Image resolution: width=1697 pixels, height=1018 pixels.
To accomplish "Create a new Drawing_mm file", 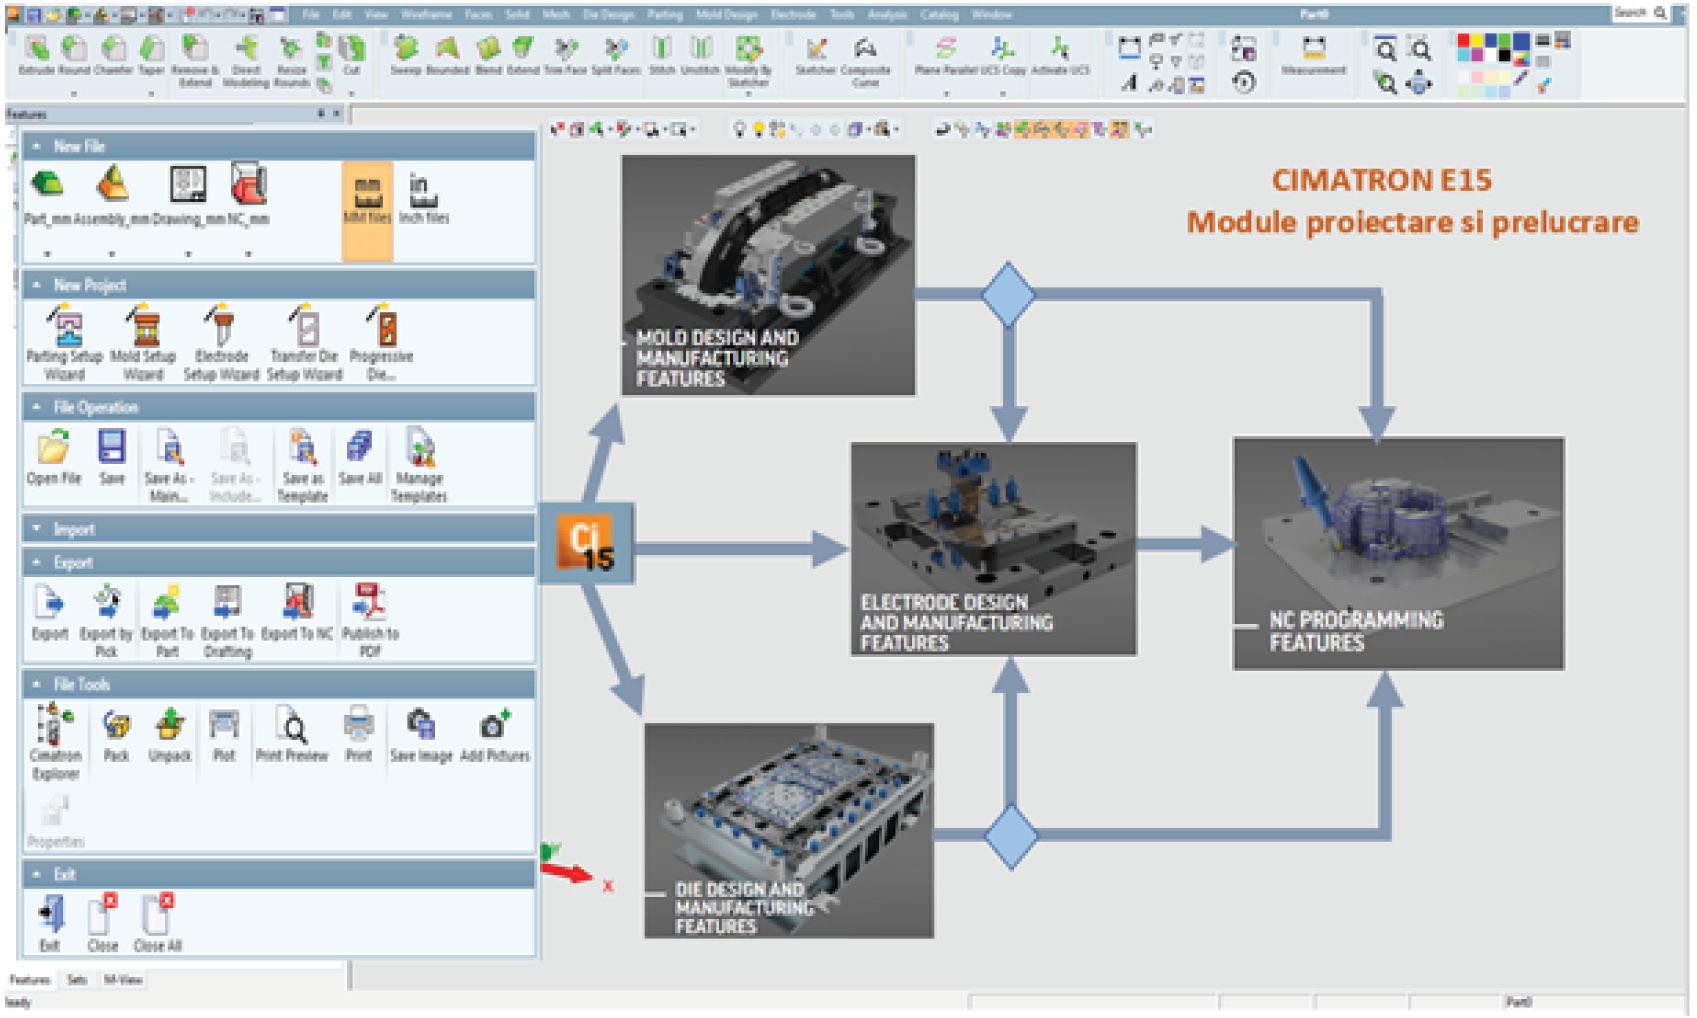I will click(188, 197).
